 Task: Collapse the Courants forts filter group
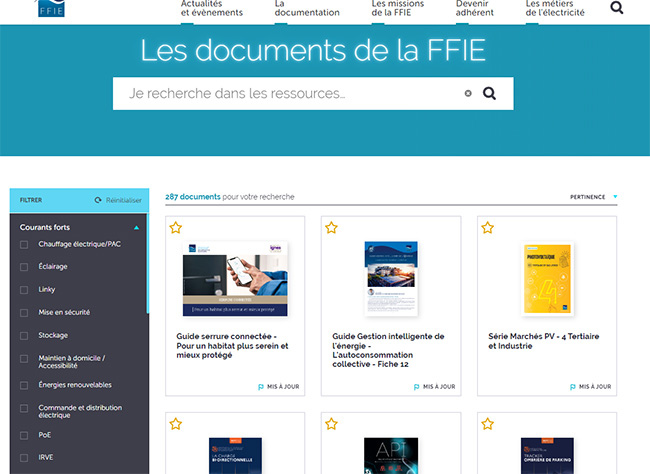click(136, 228)
